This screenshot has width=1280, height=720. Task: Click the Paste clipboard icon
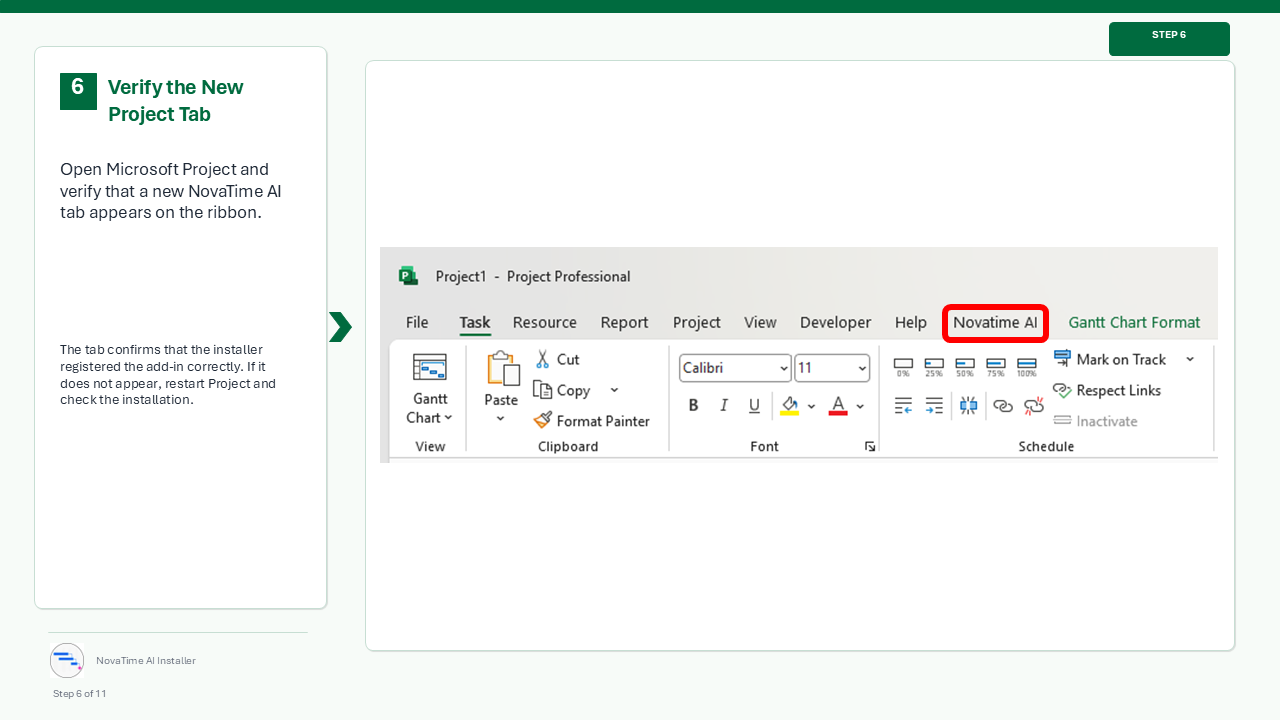click(x=502, y=368)
